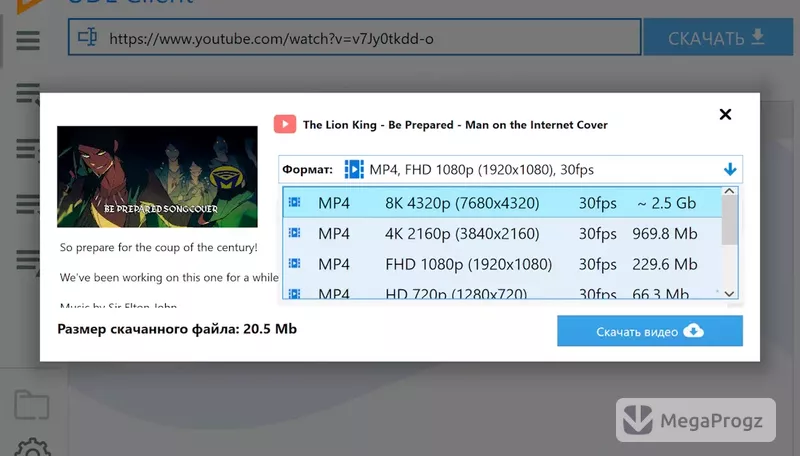This screenshot has height=456, width=800.
Task: Select the MP4 FHD 1080p option, 229.6 Mb
Action: [x=502, y=264]
